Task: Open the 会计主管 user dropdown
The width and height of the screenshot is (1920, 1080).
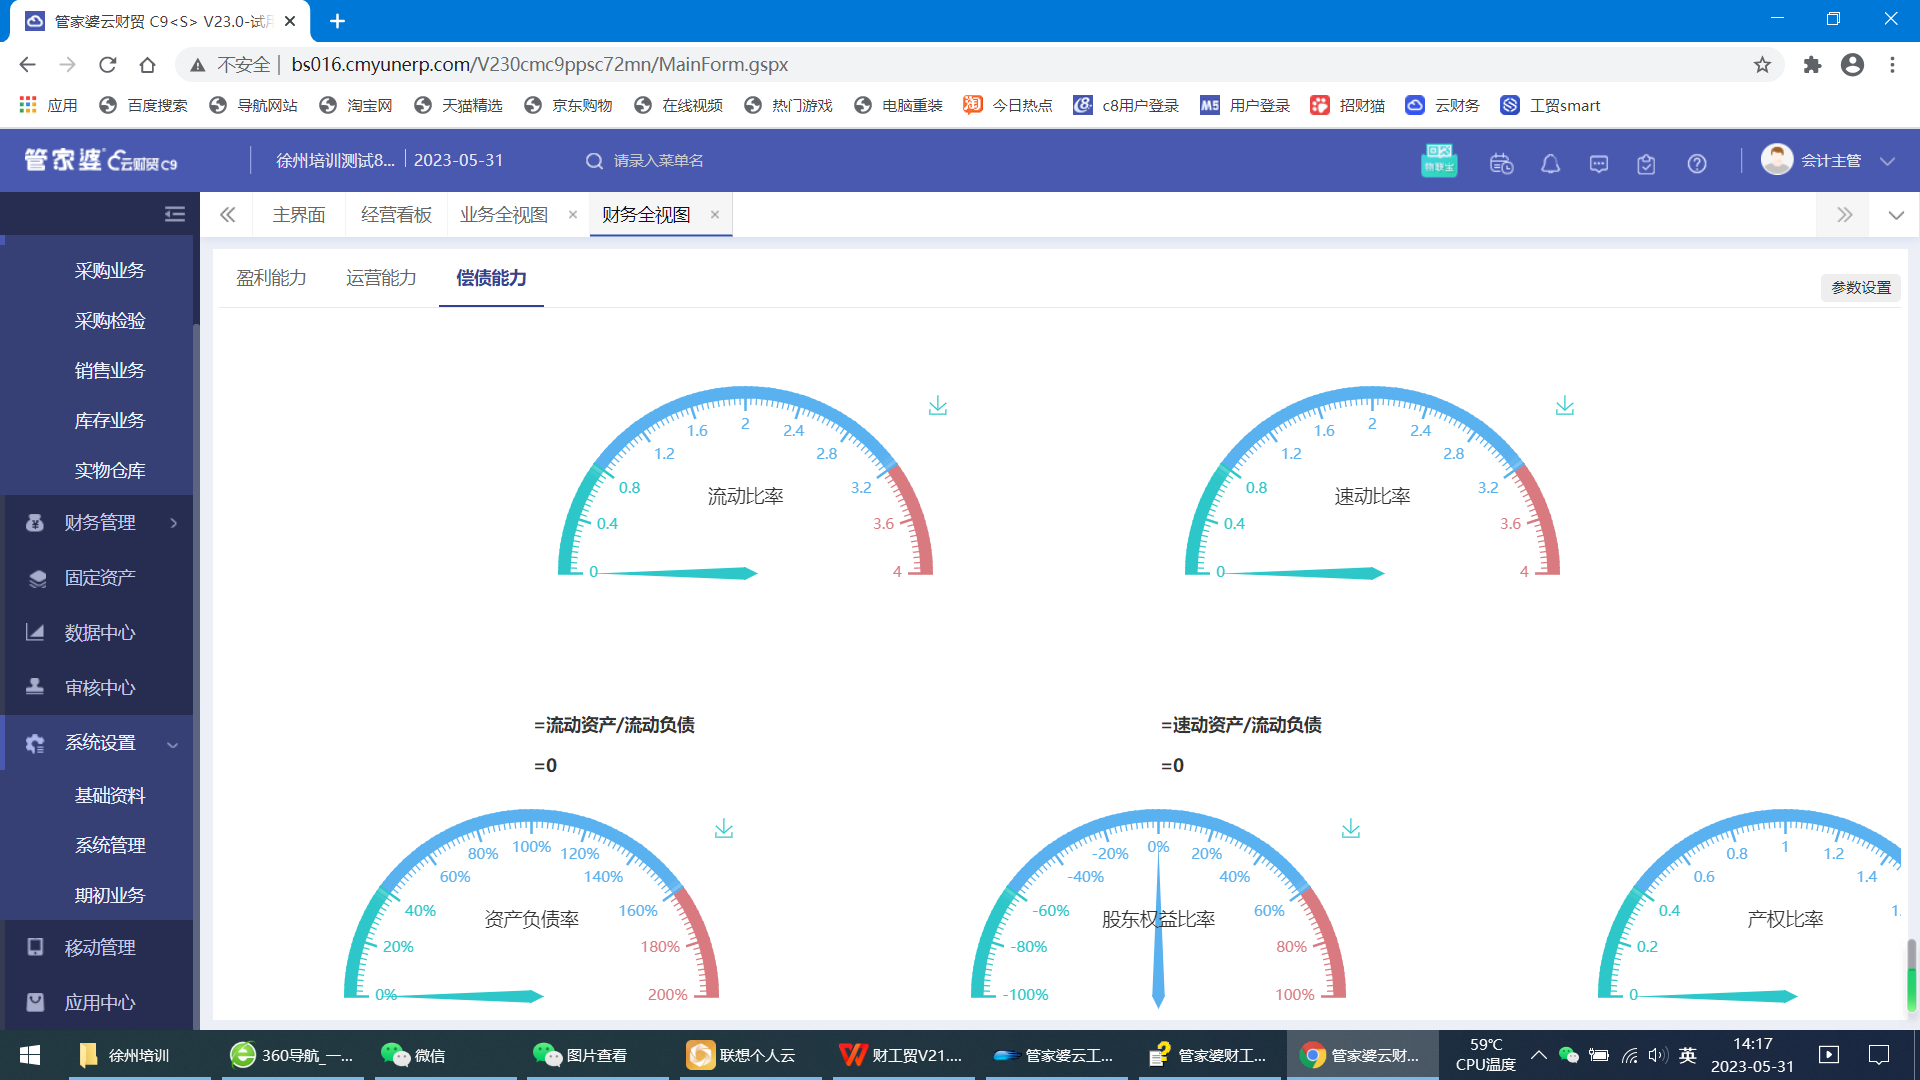Action: point(1829,161)
